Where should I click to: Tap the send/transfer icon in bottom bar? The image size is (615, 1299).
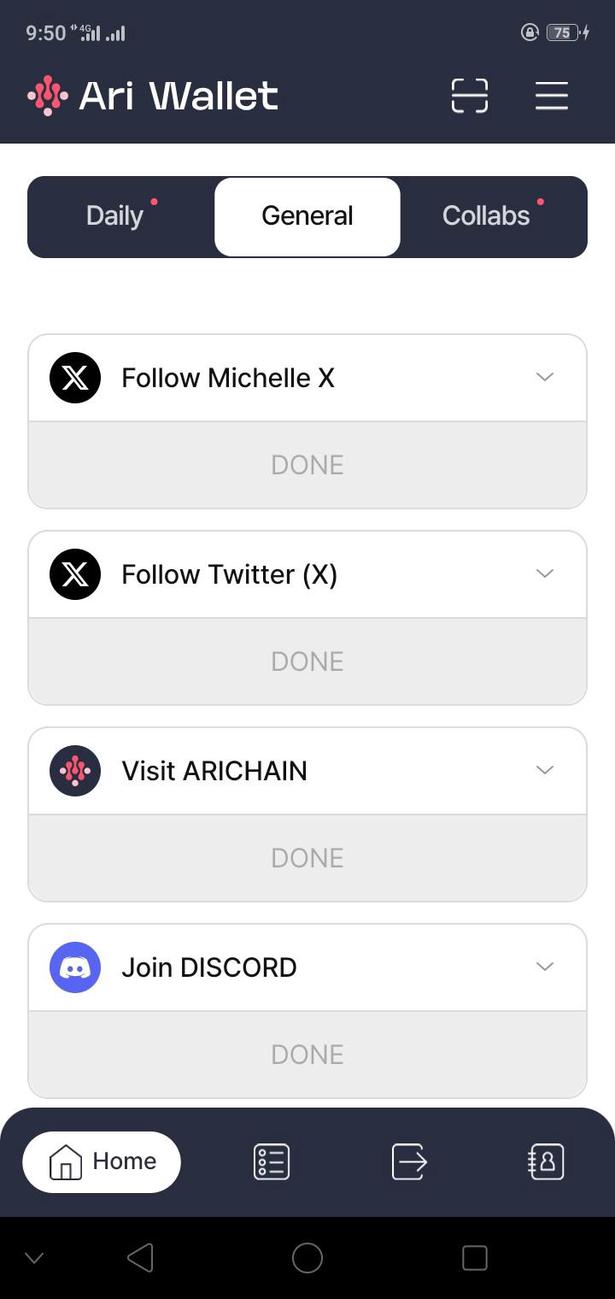(408, 1161)
